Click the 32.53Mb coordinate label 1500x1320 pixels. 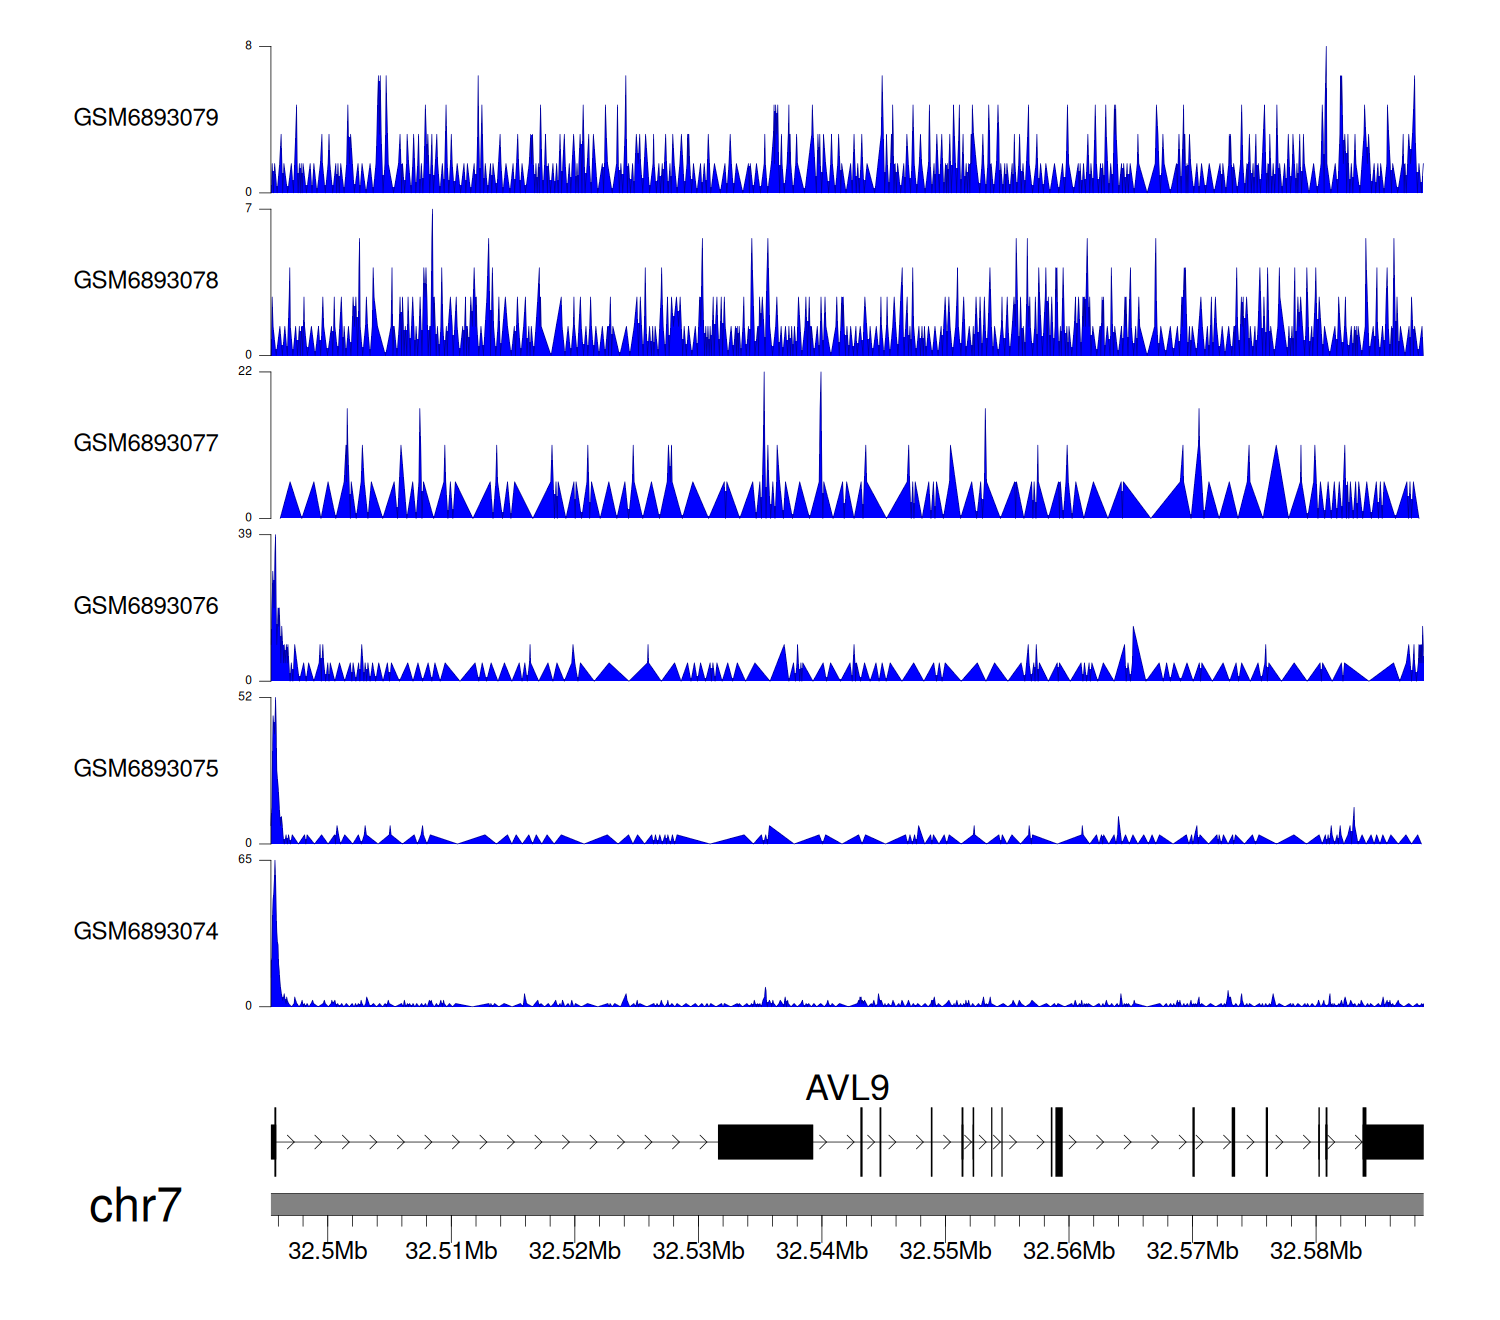[x=698, y=1252]
